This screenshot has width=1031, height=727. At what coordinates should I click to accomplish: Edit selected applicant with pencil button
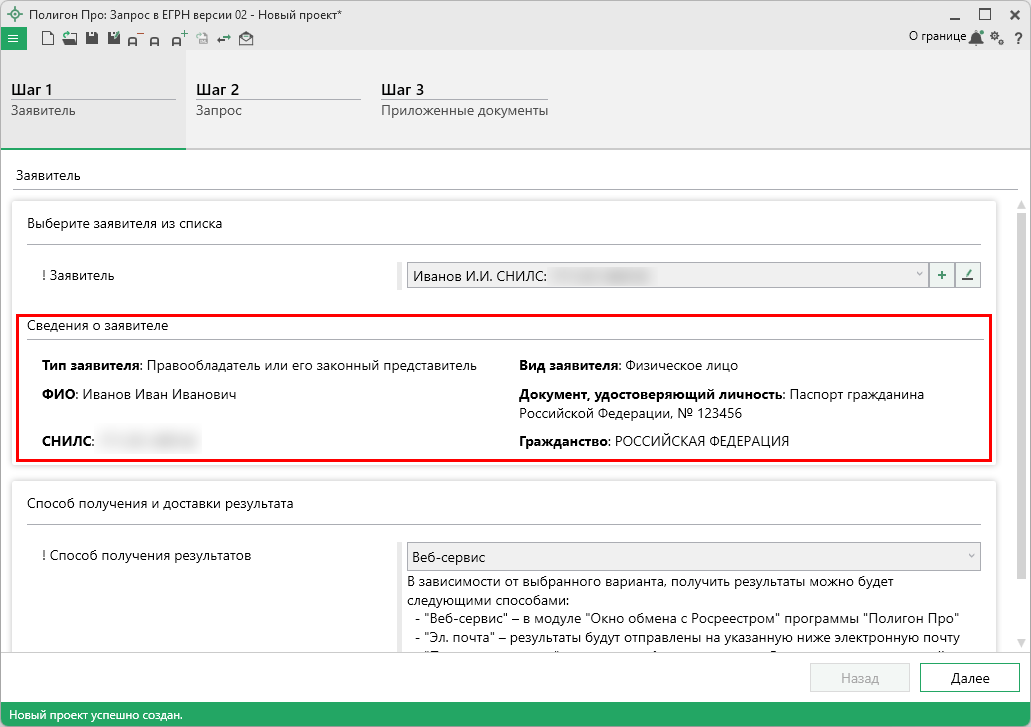tap(967, 275)
